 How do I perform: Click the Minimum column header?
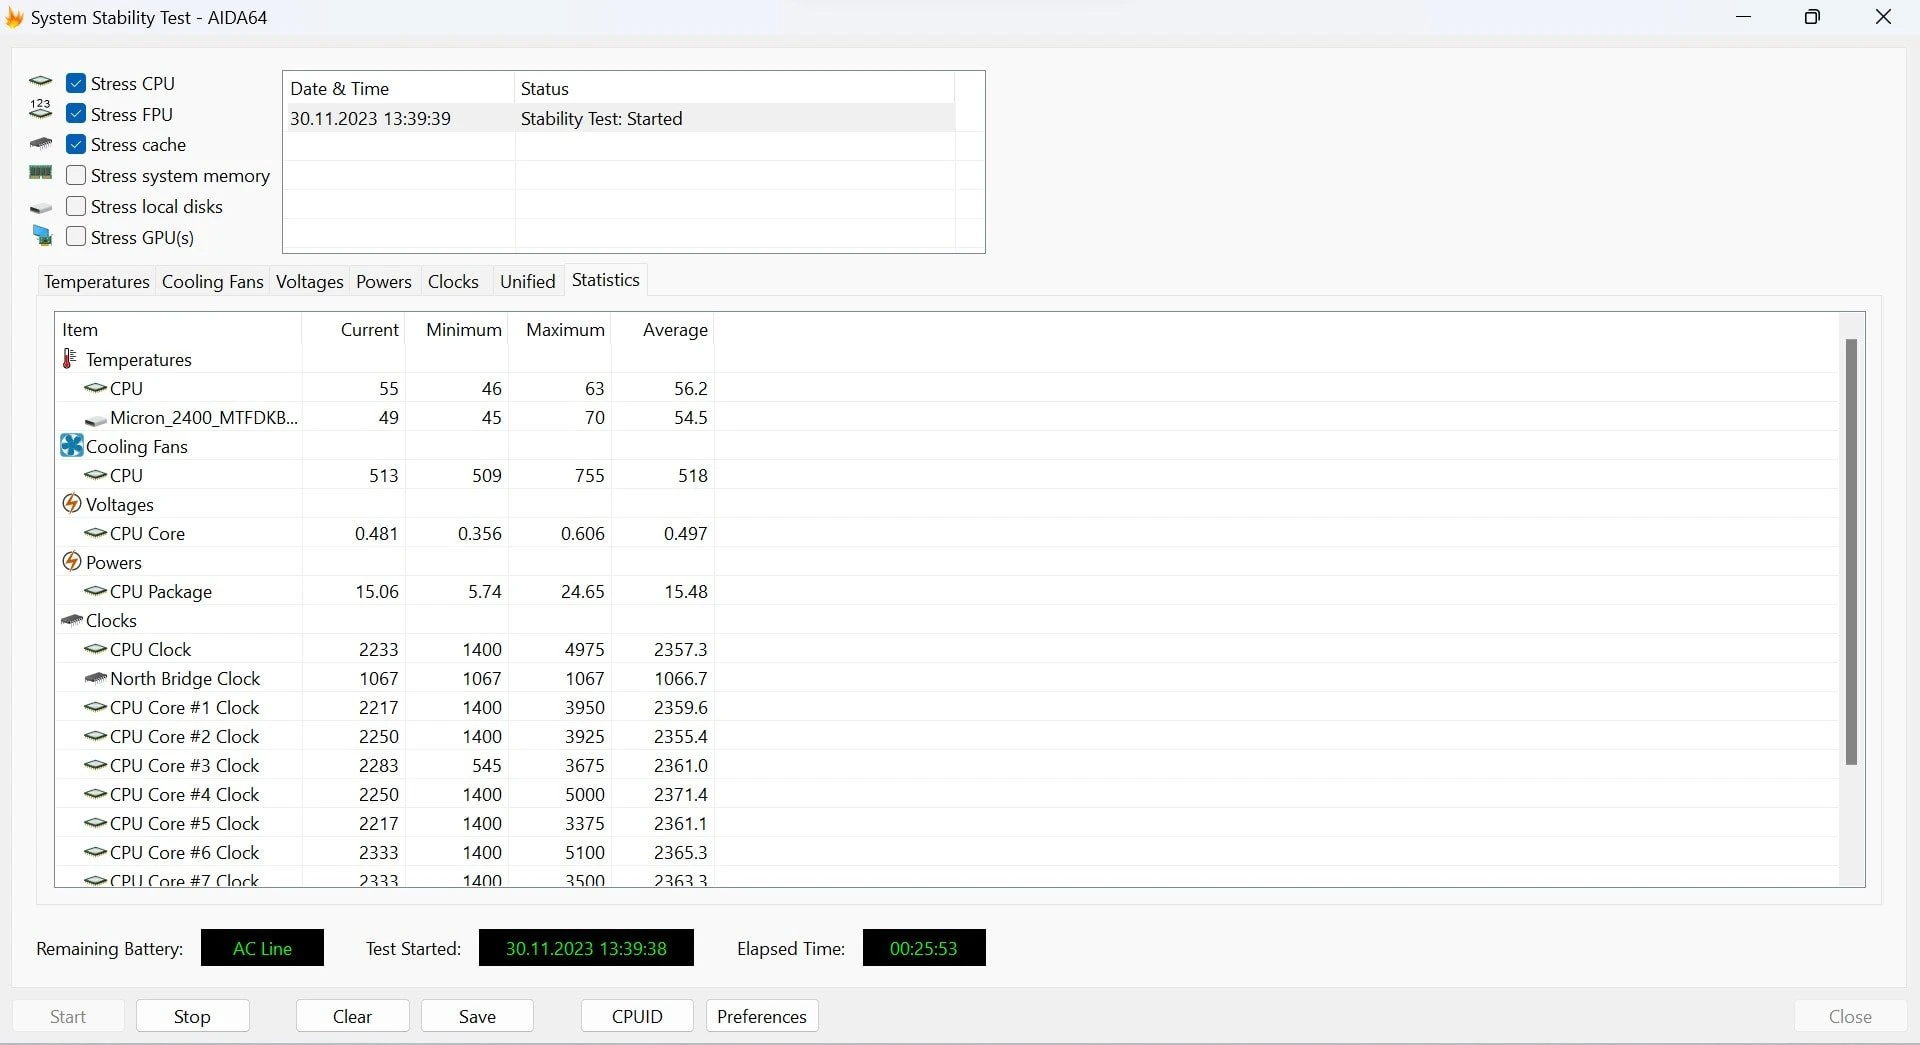(457, 329)
